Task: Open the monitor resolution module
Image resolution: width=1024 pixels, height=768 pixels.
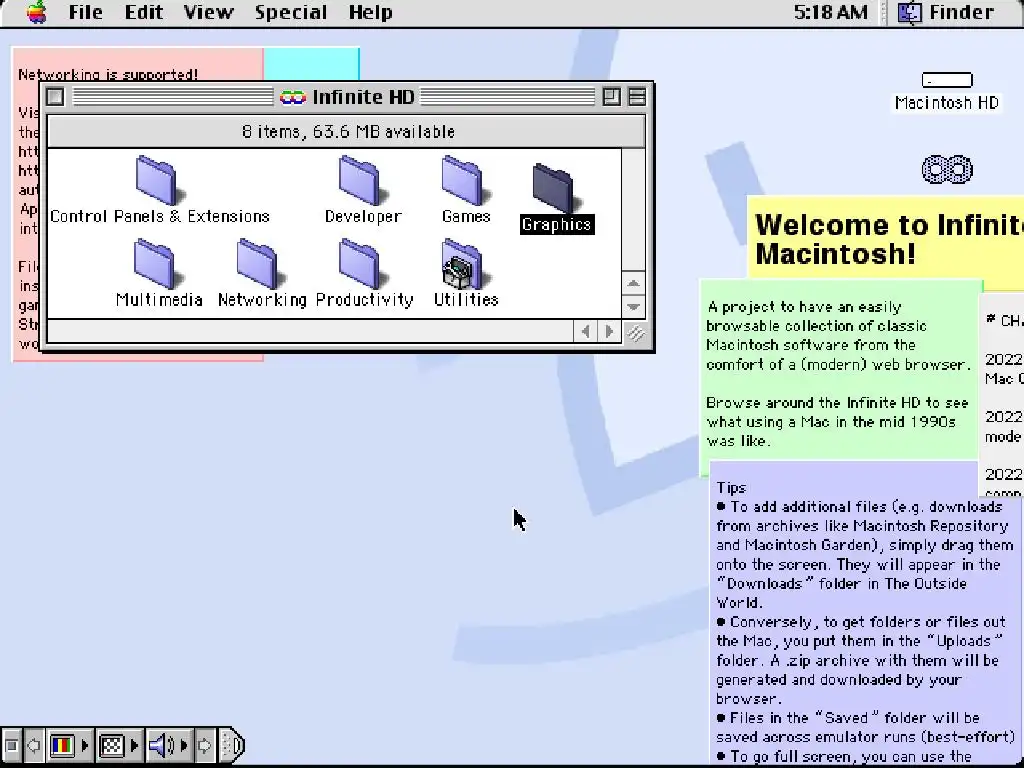Action: coord(112,745)
